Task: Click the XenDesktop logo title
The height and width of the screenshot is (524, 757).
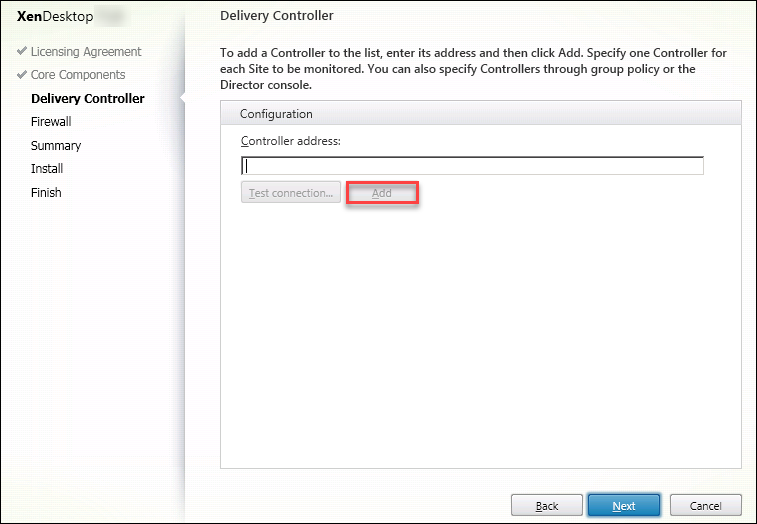Action: coord(55,17)
